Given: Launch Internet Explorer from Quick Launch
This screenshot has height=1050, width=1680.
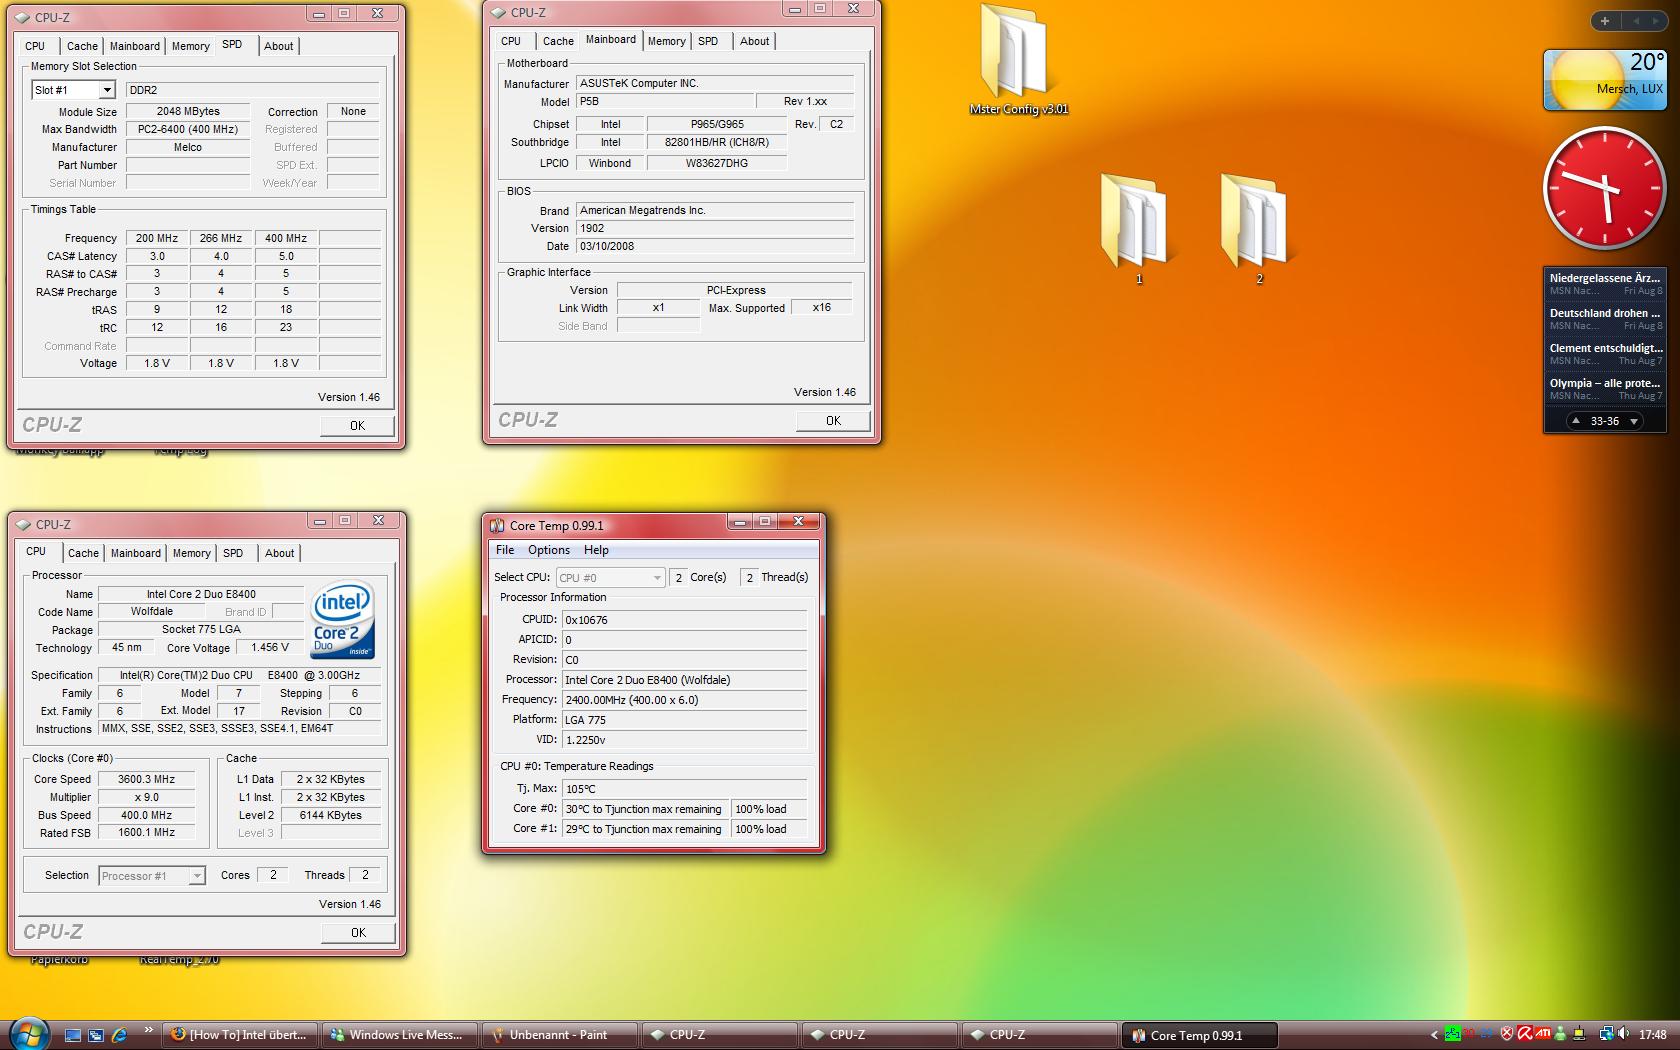Looking at the screenshot, I should [x=119, y=1035].
